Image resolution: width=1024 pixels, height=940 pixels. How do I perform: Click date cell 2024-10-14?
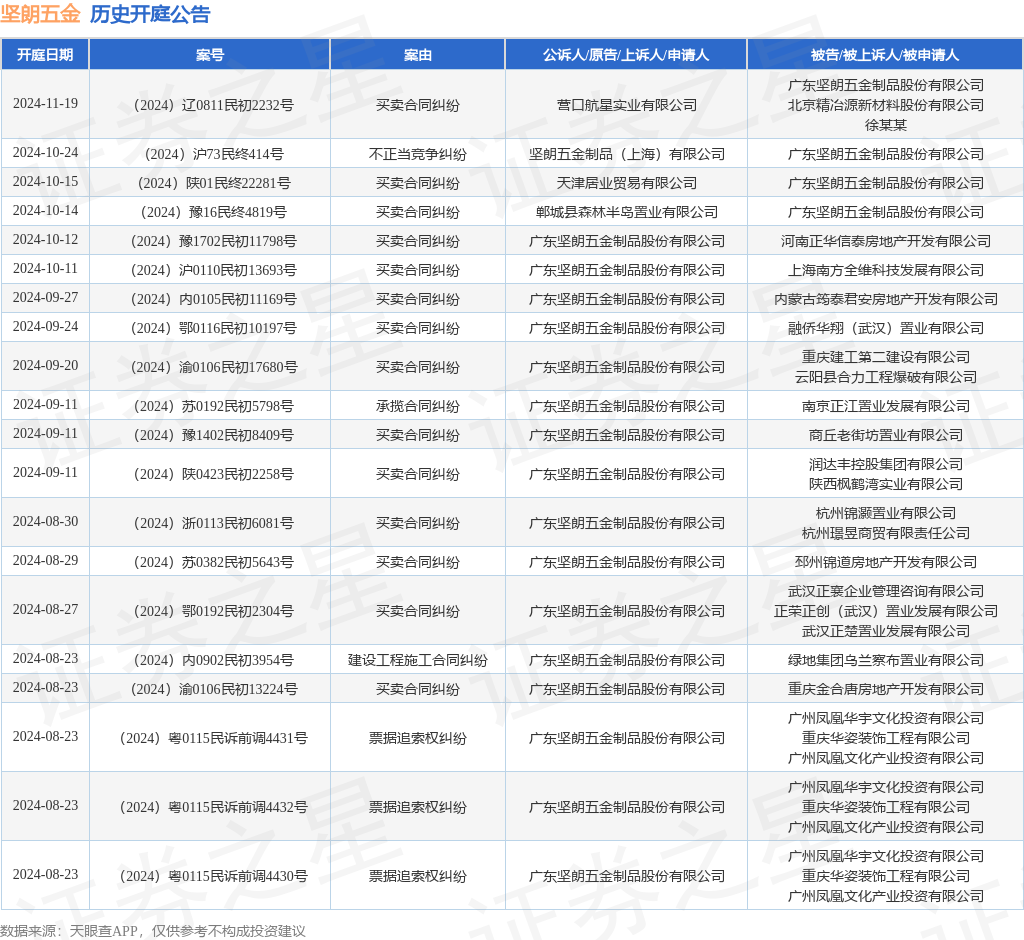[45, 210]
